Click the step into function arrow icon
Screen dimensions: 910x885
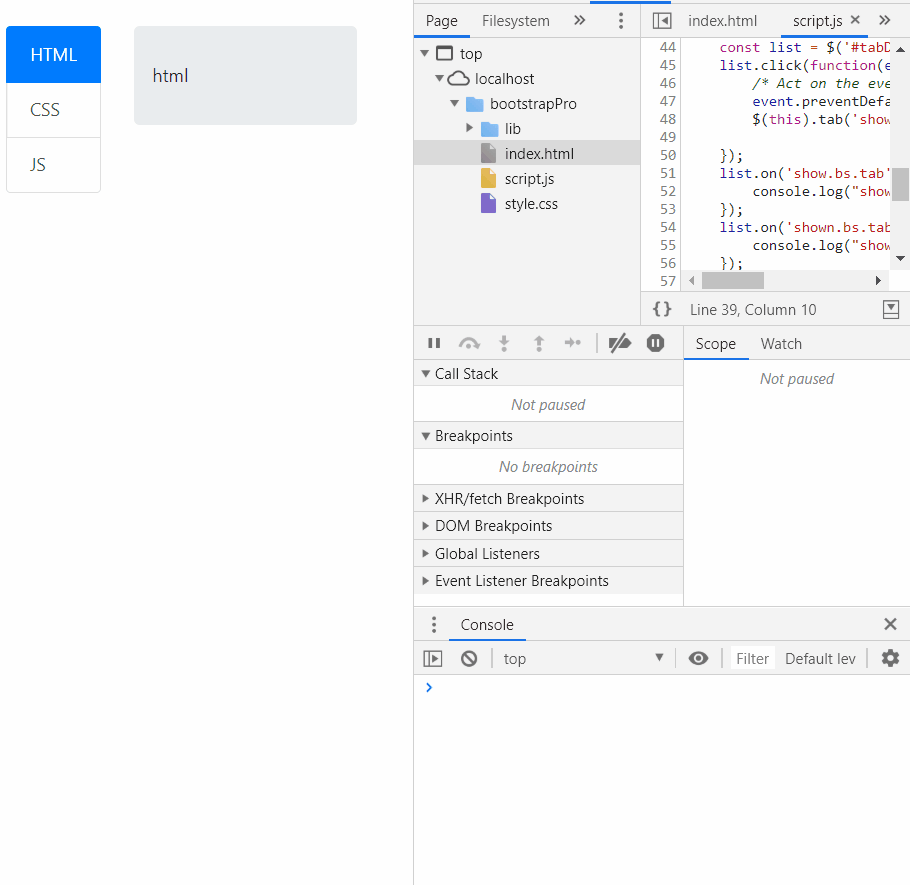[504, 343]
